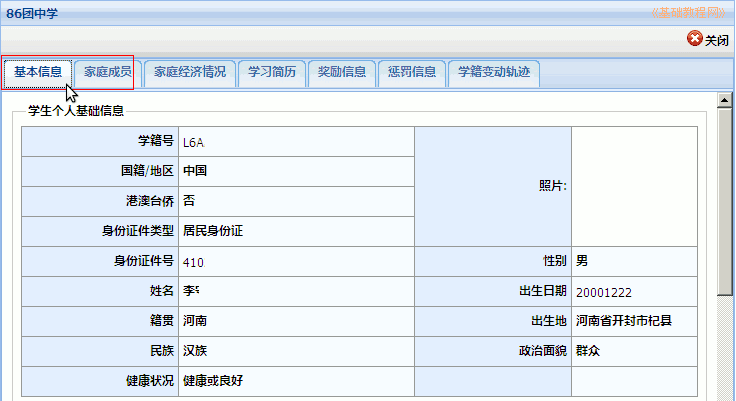Click the 健康或良好 cell
The image size is (736, 401).
pyautogui.click(x=296, y=381)
